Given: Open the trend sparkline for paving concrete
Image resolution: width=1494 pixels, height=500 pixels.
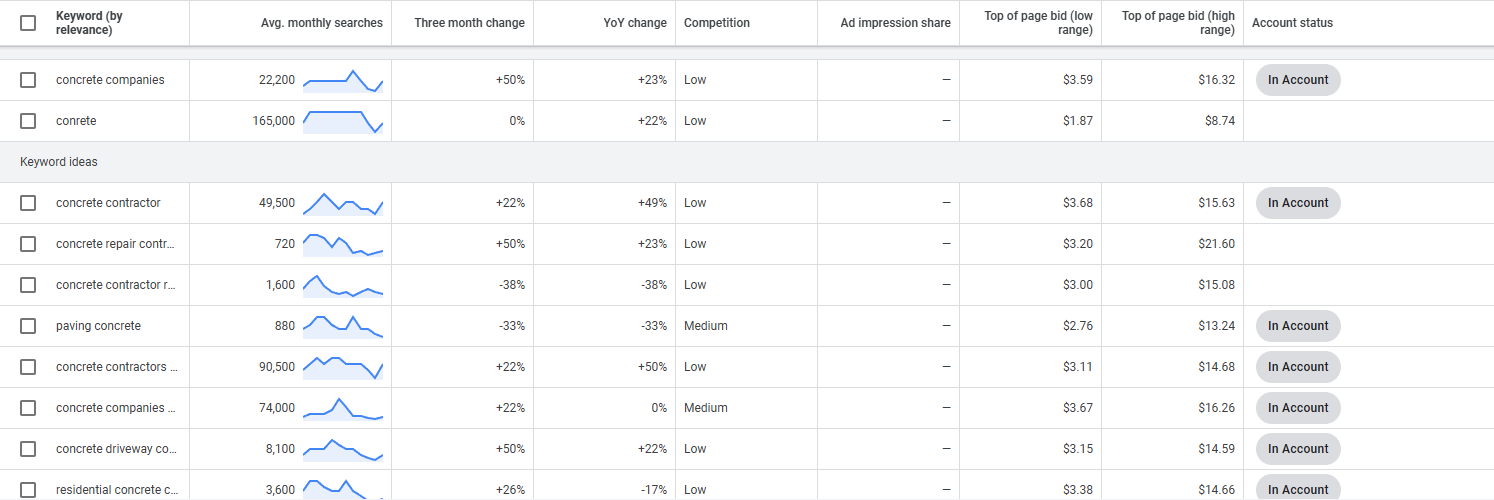Looking at the screenshot, I should tap(343, 326).
